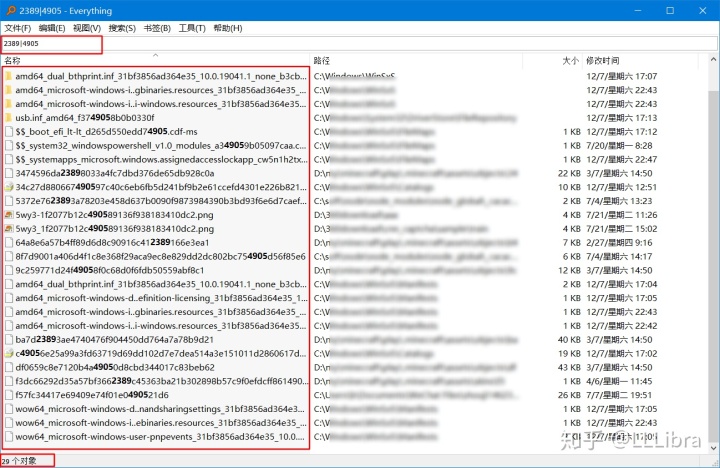
Task: Select $$_boot_efi_lt-lt_d265d550edd74905.cdf-ms file
Action: [x=107, y=132]
